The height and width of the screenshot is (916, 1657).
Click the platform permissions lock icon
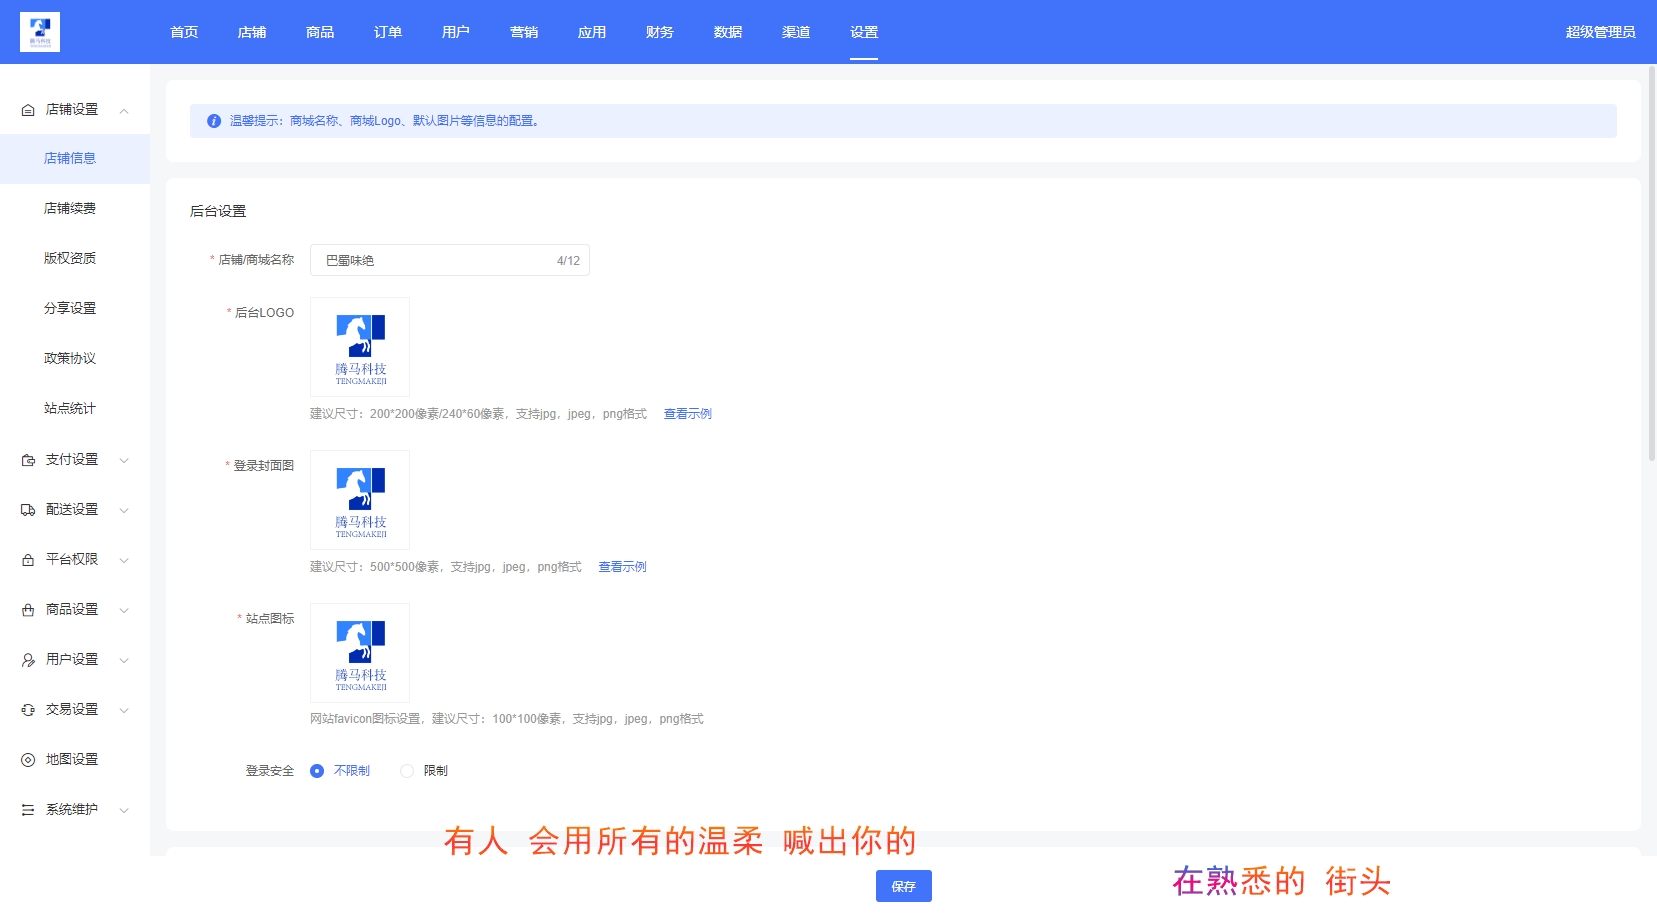click(28, 560)
